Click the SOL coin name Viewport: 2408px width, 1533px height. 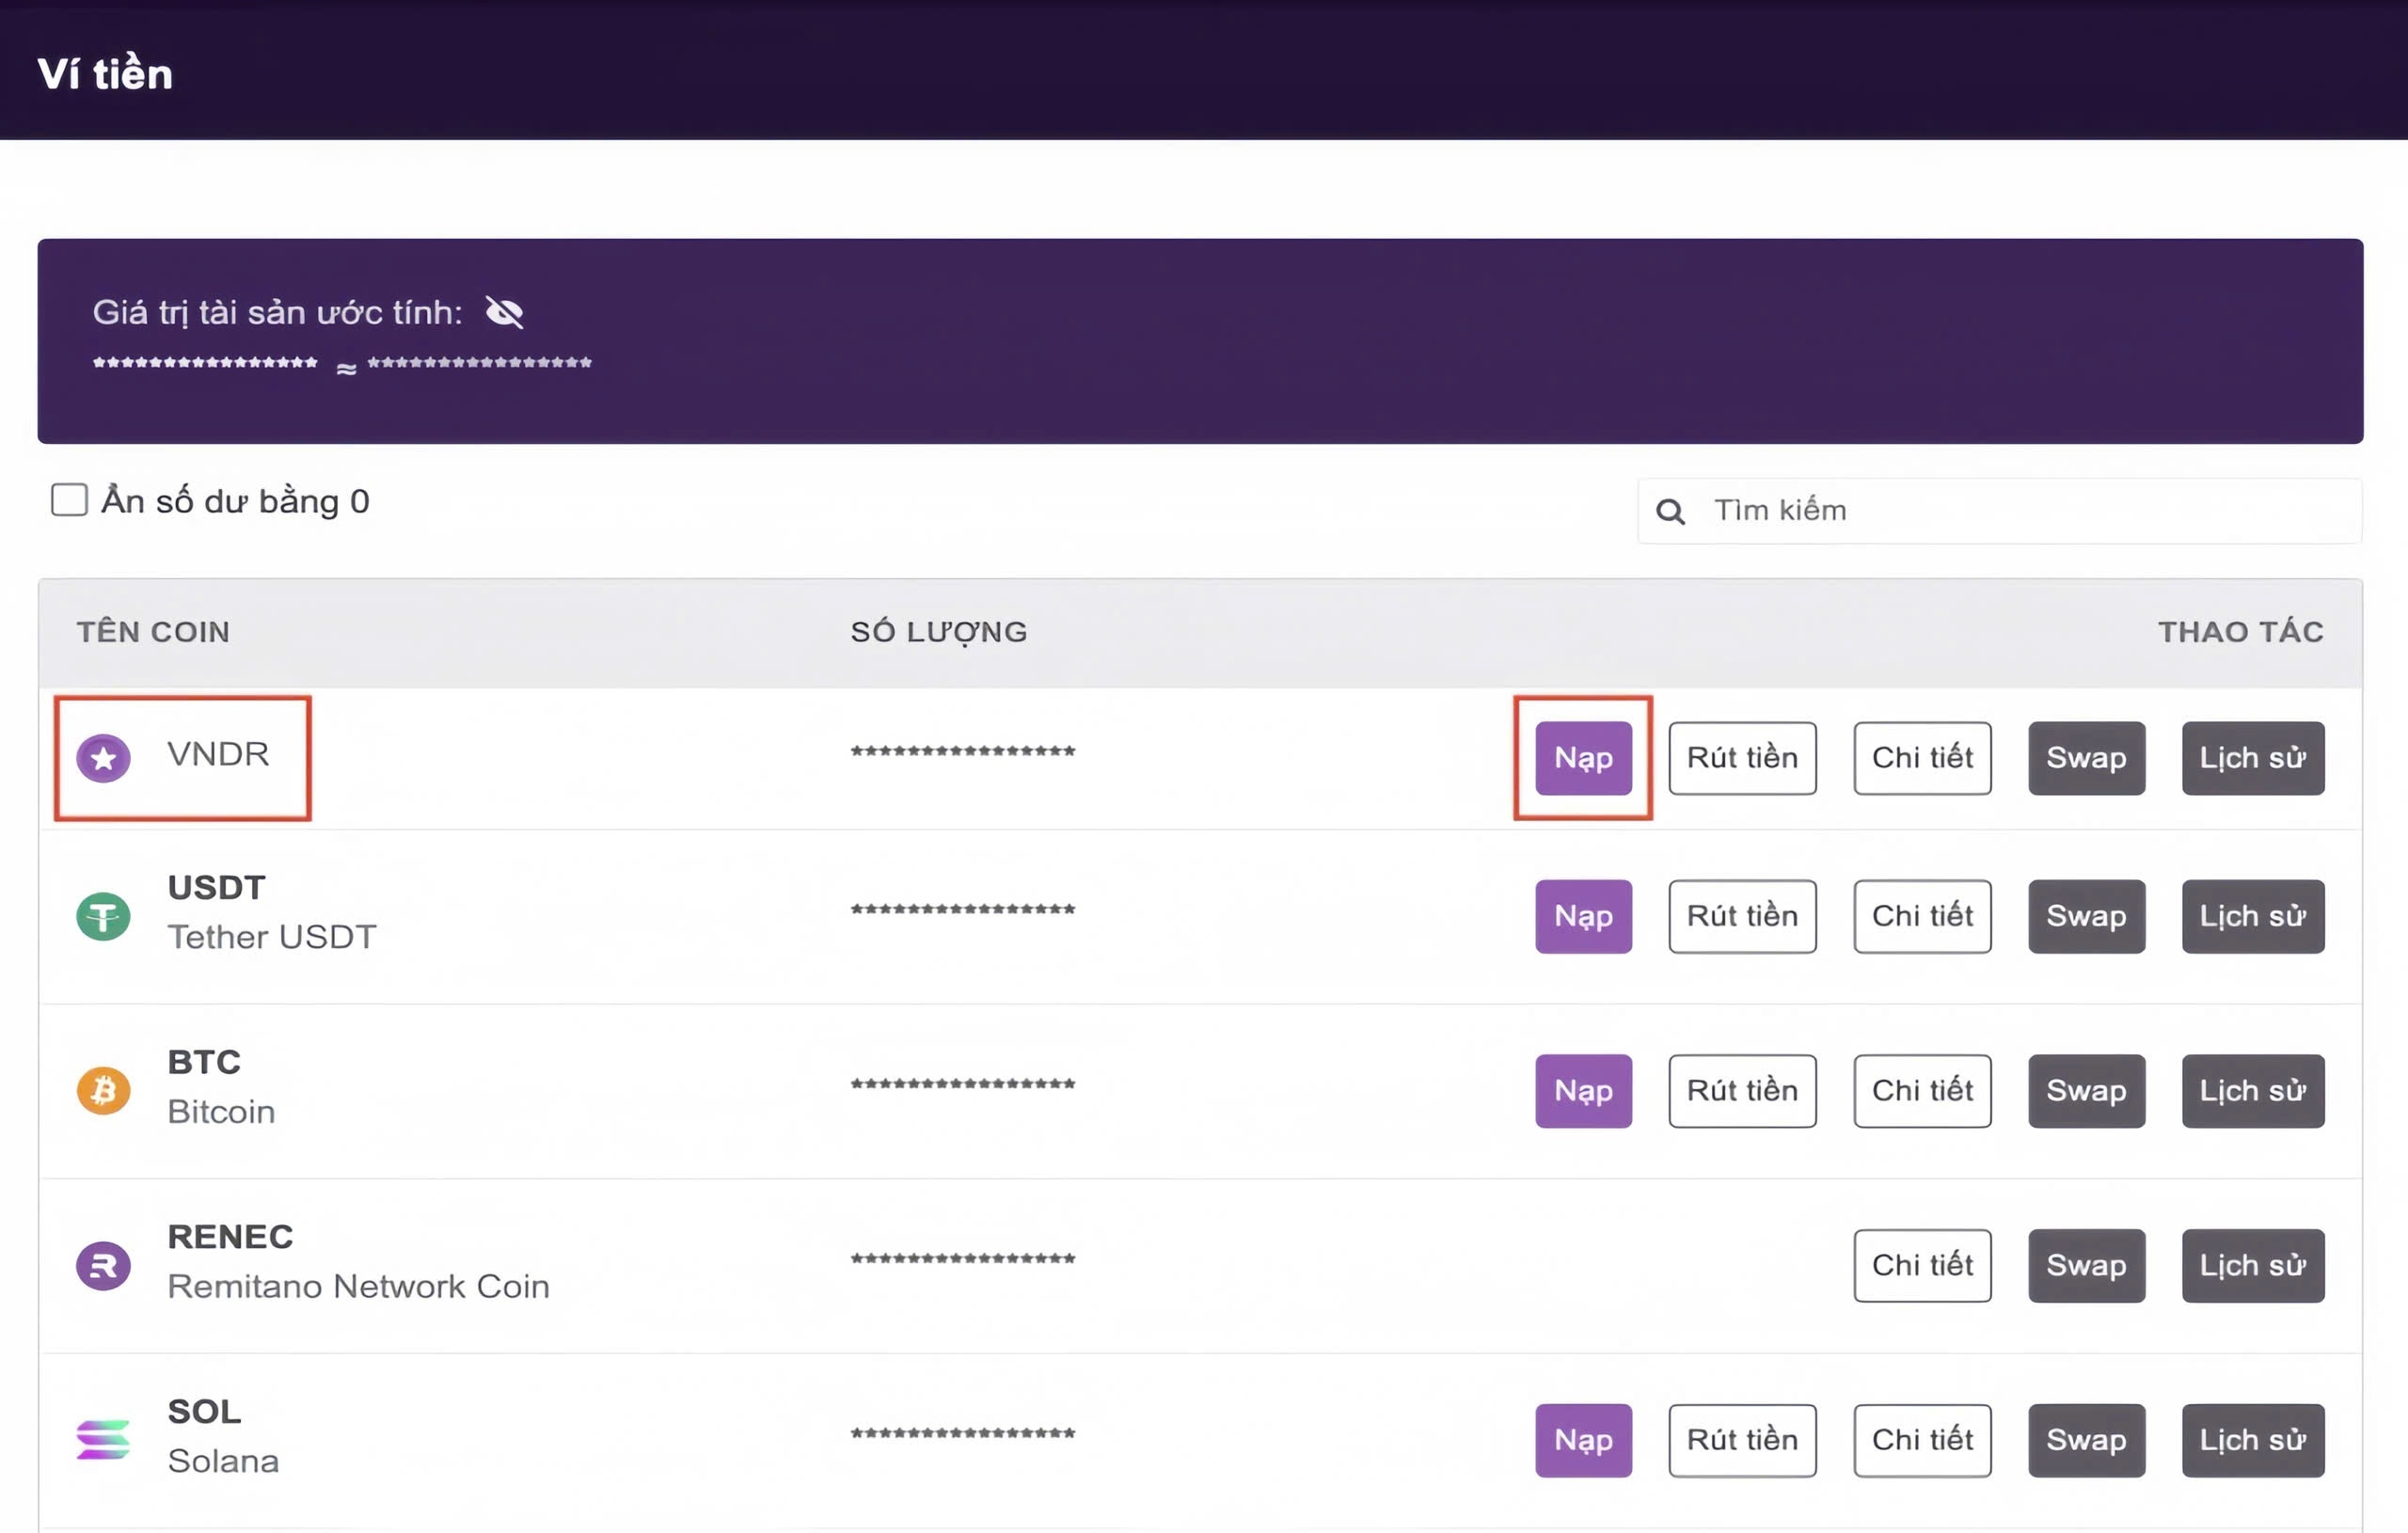point(204,1412)
